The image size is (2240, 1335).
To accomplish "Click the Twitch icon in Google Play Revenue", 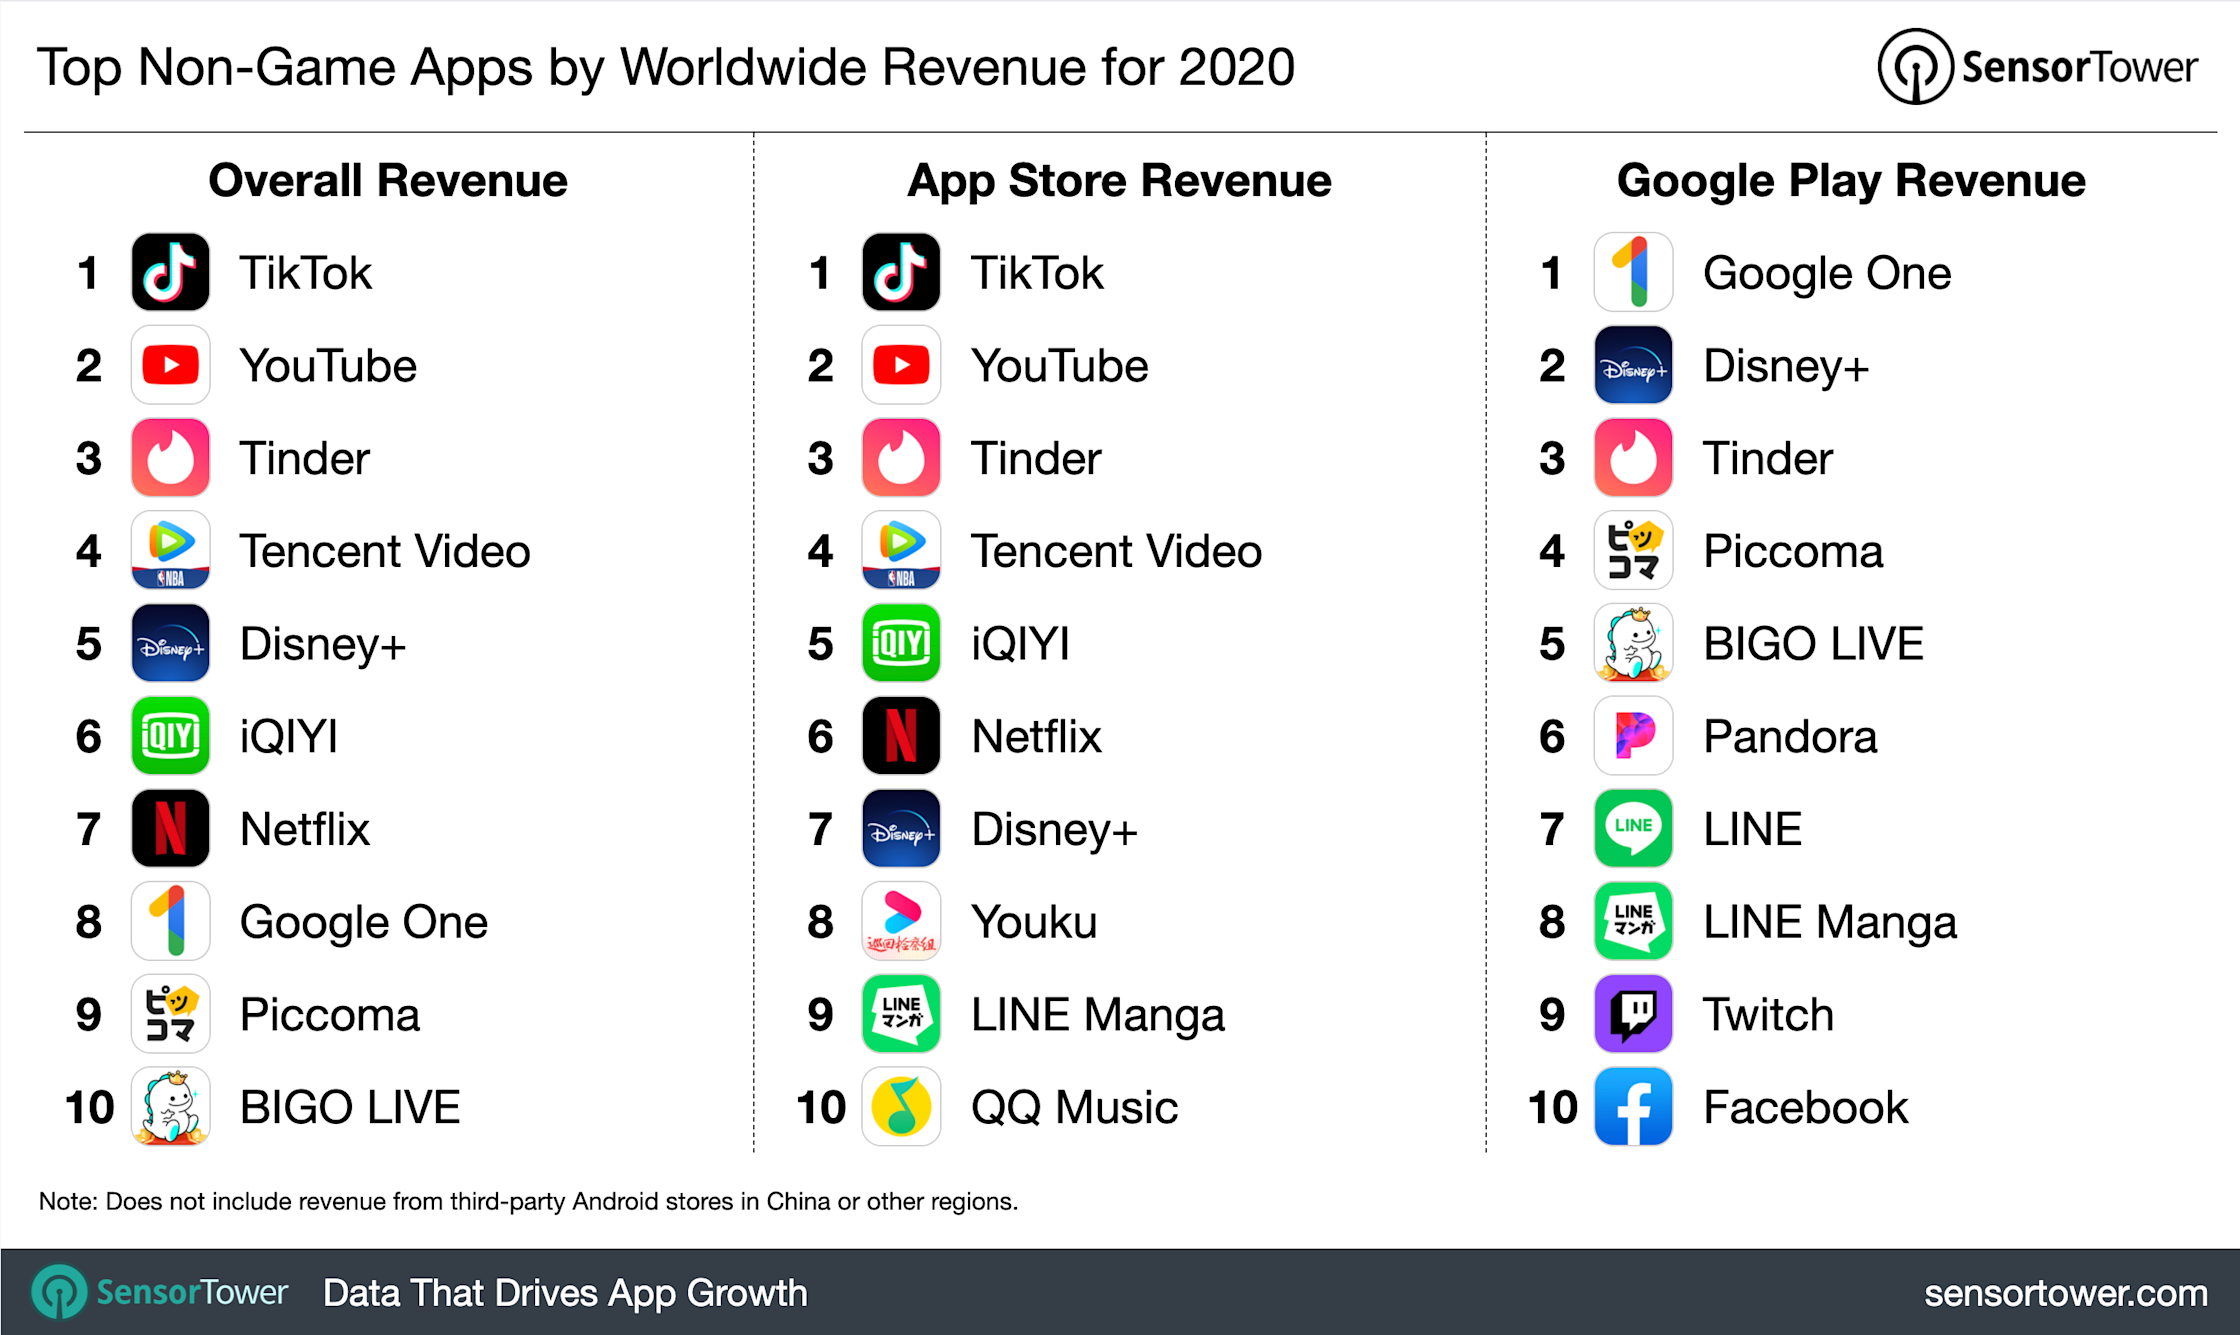I will point(1632,1013).
